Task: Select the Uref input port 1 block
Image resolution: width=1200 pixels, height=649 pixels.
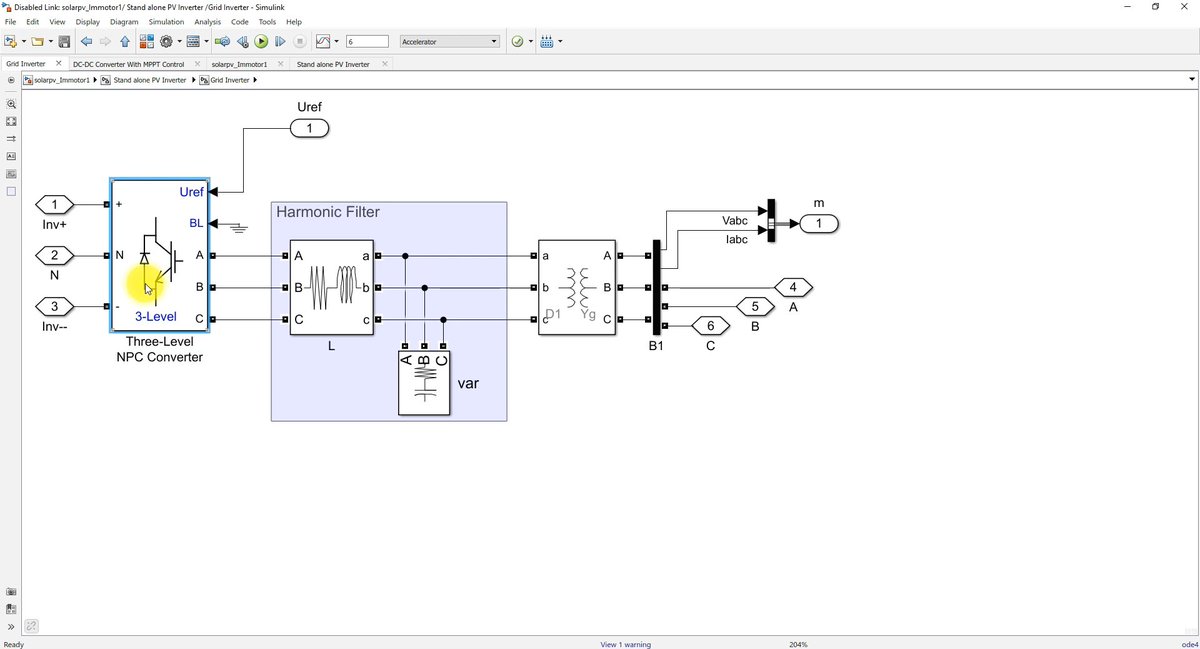Action: (x=309, y=128)
